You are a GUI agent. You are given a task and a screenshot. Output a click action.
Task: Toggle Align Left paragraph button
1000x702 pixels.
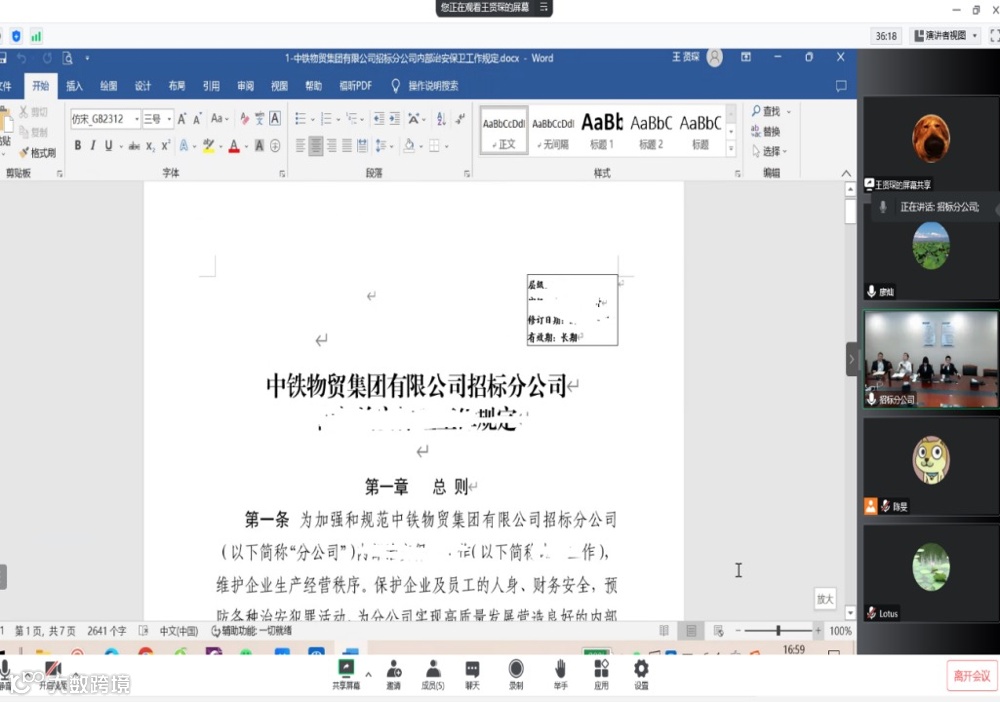pos(300,146)
